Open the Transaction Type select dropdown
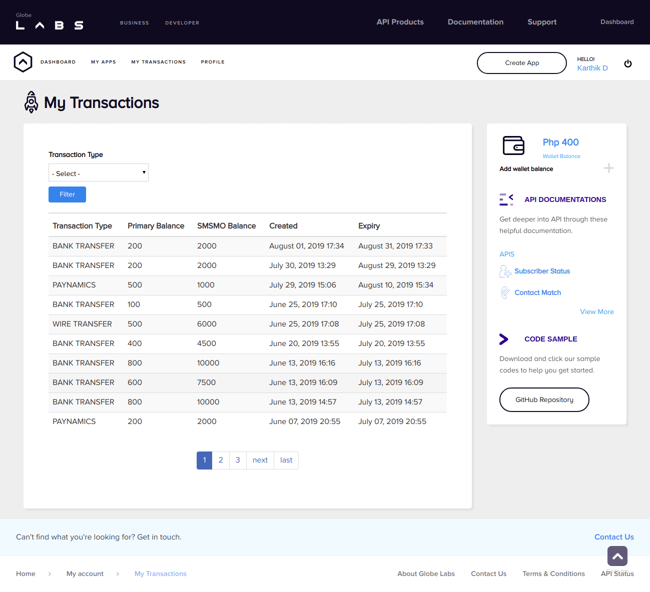The height and width of the screenshot is (592, 650). point(98,173)
